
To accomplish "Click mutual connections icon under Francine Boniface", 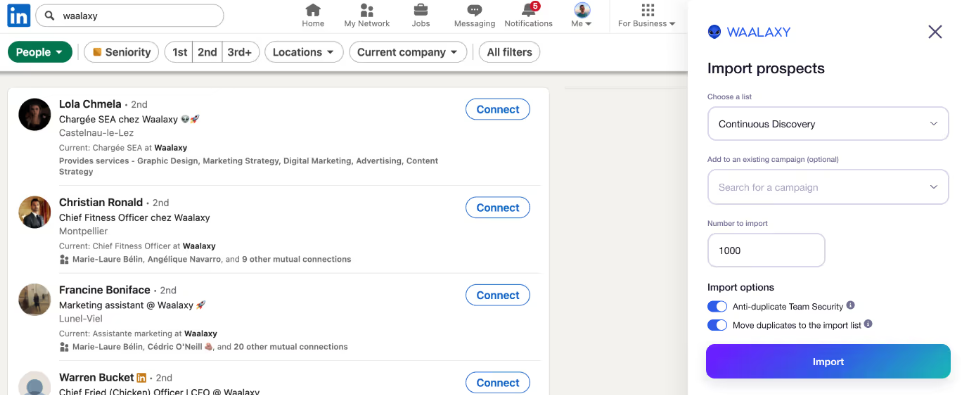I will point(64,347).
